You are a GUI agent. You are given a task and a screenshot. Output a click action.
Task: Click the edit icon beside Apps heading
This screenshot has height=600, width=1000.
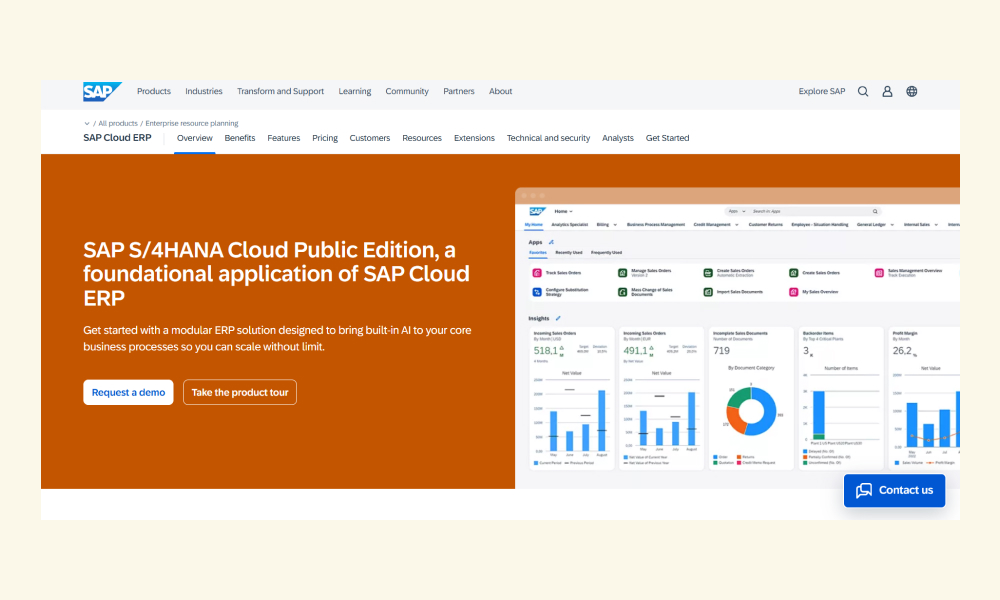point(551,242)
